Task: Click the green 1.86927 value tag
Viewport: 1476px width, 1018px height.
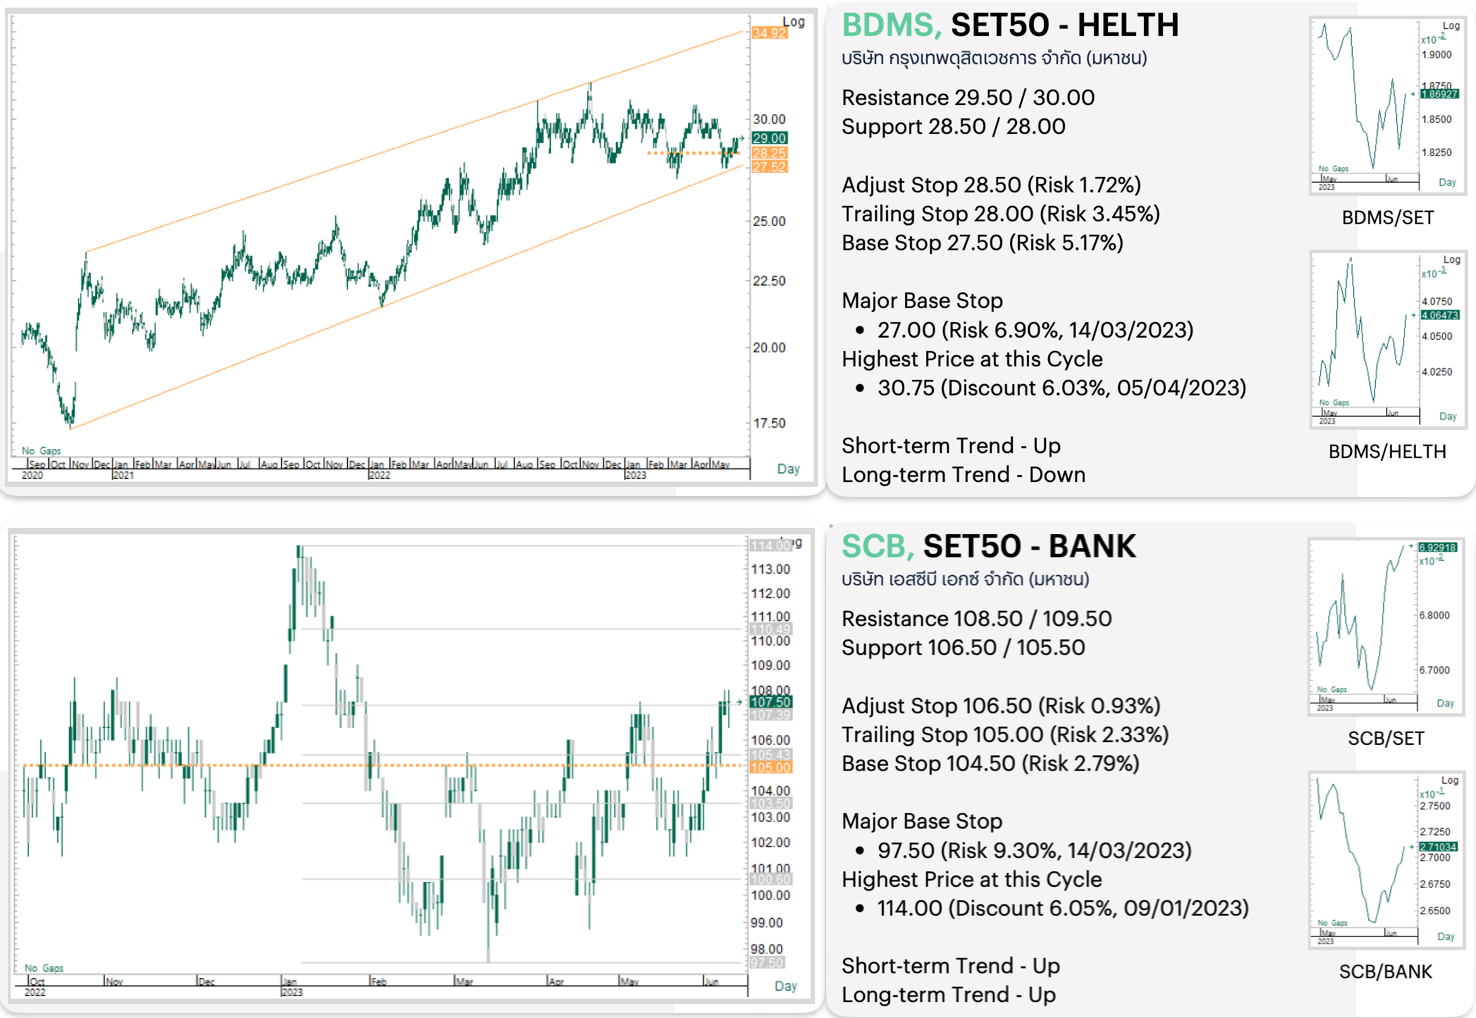Action: 1440,94
